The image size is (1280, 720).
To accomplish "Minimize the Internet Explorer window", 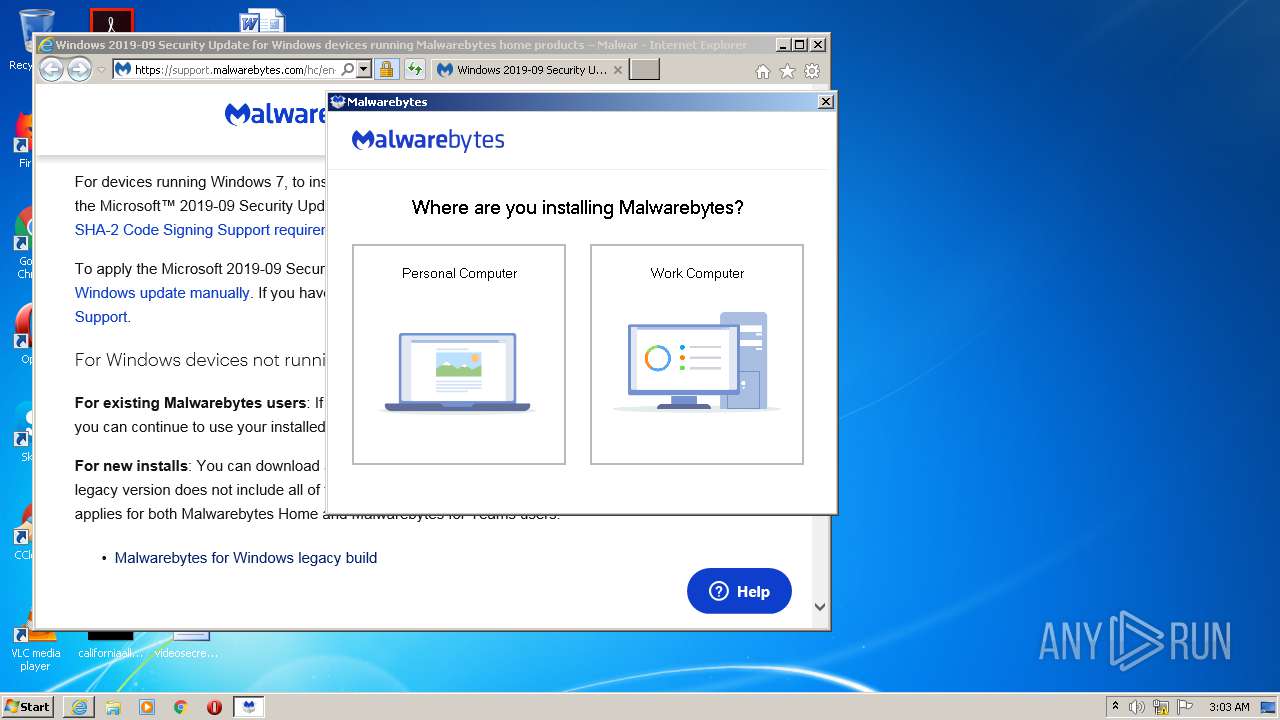I will tap(782, 45).
